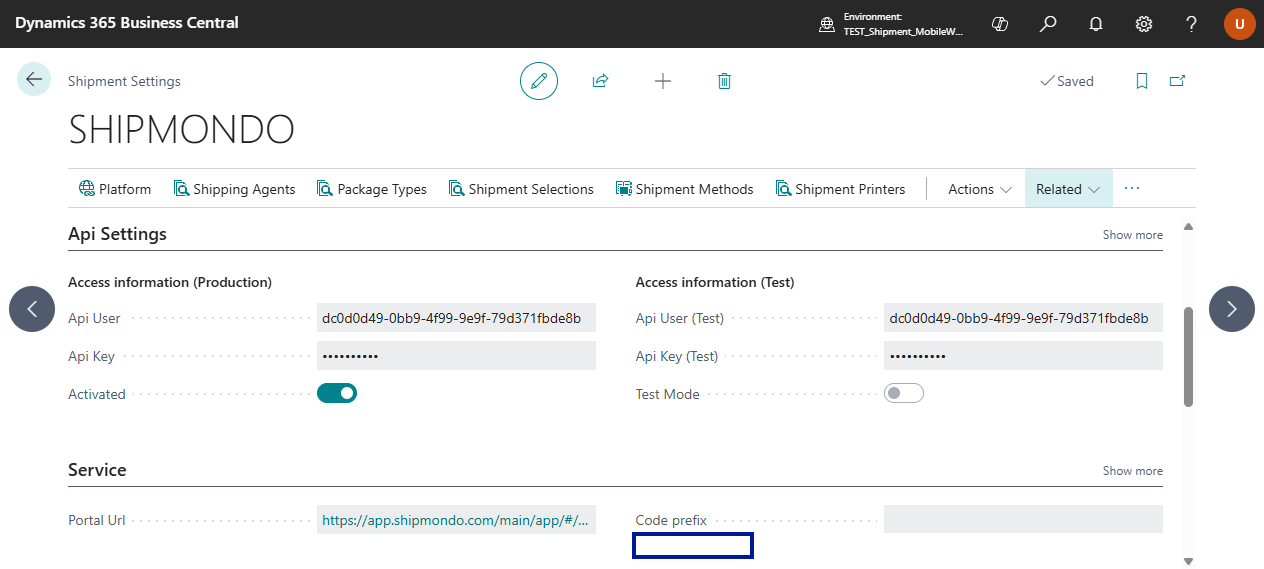The width and height of the screenshot is (1264, 569).
Task: Open settings gear icon
Action: [1144, 24]
